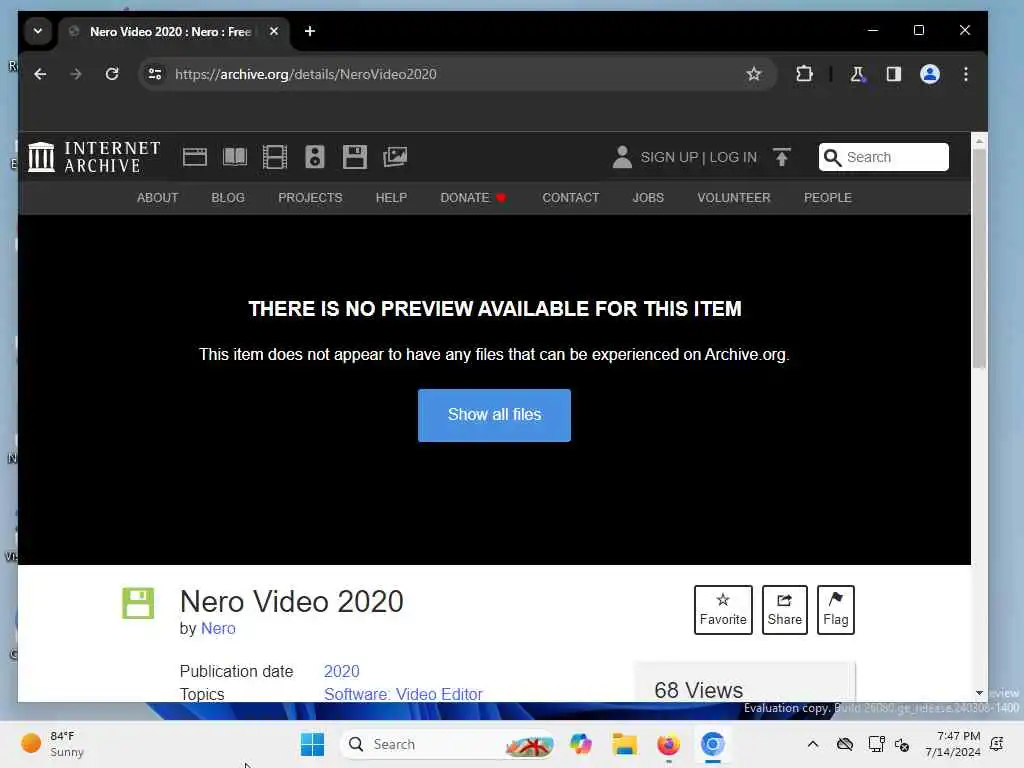Toggle the browser side panel icon
1024x768 pixels.
(893, 74)
